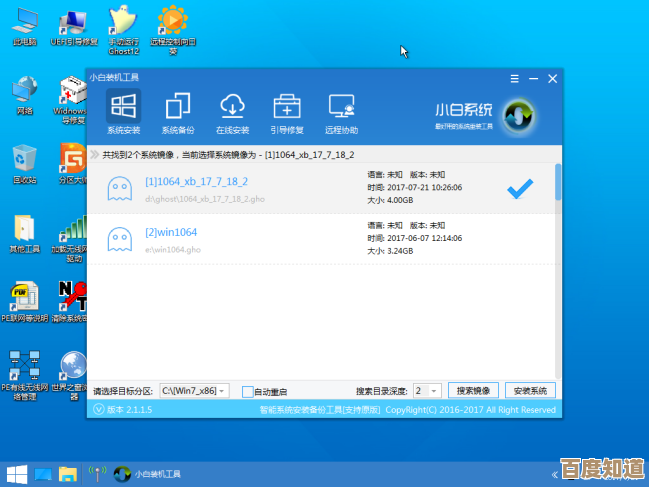Screen dimensions: 649x487
Task: Click the ghost icon next to win1064
Action: click(x=118, y=238)
